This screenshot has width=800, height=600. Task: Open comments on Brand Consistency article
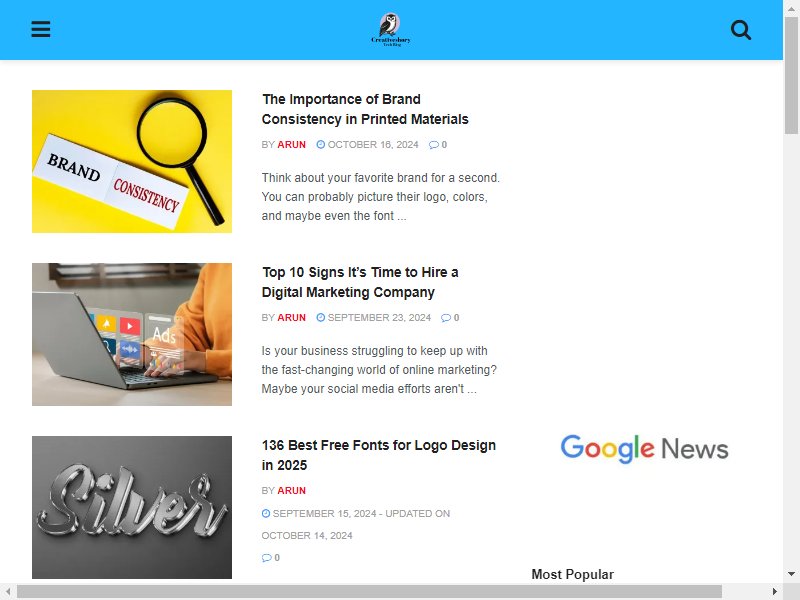438,145
